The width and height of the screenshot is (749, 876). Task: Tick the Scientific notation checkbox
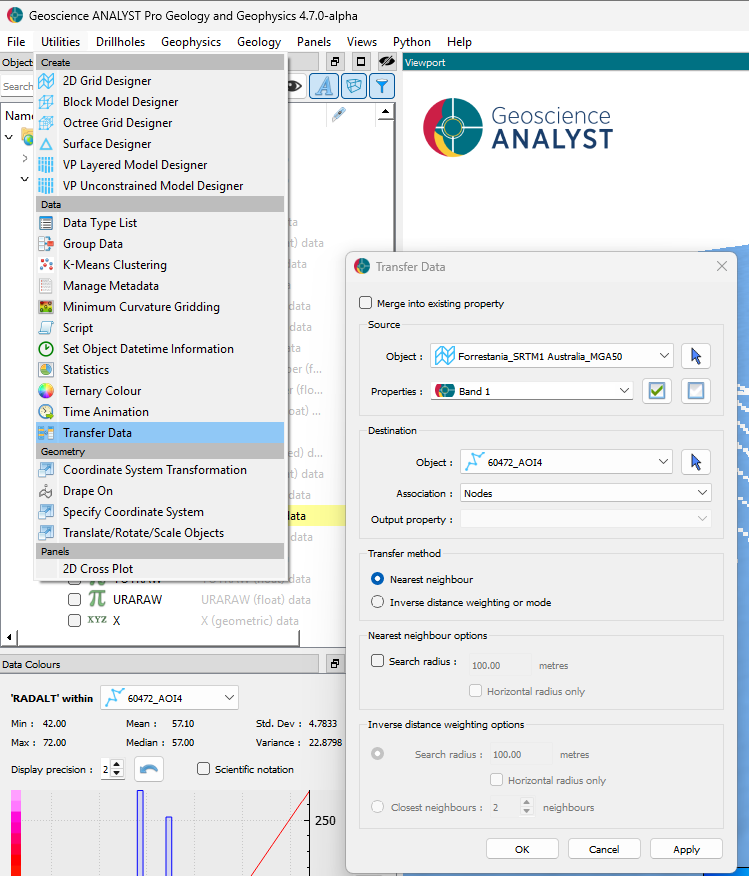(x=204, y=769)
